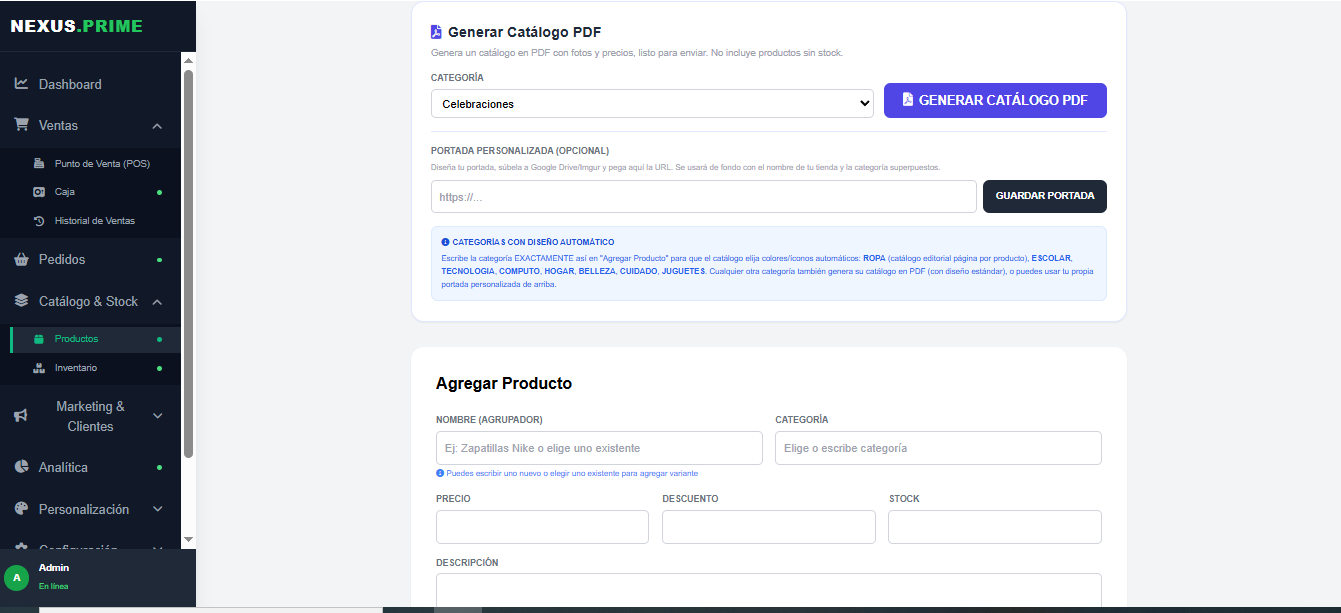Click the Marketing megaphone icon
Image resolution: width=1341 pixels, height=613 pixels.
click(21, 416)
